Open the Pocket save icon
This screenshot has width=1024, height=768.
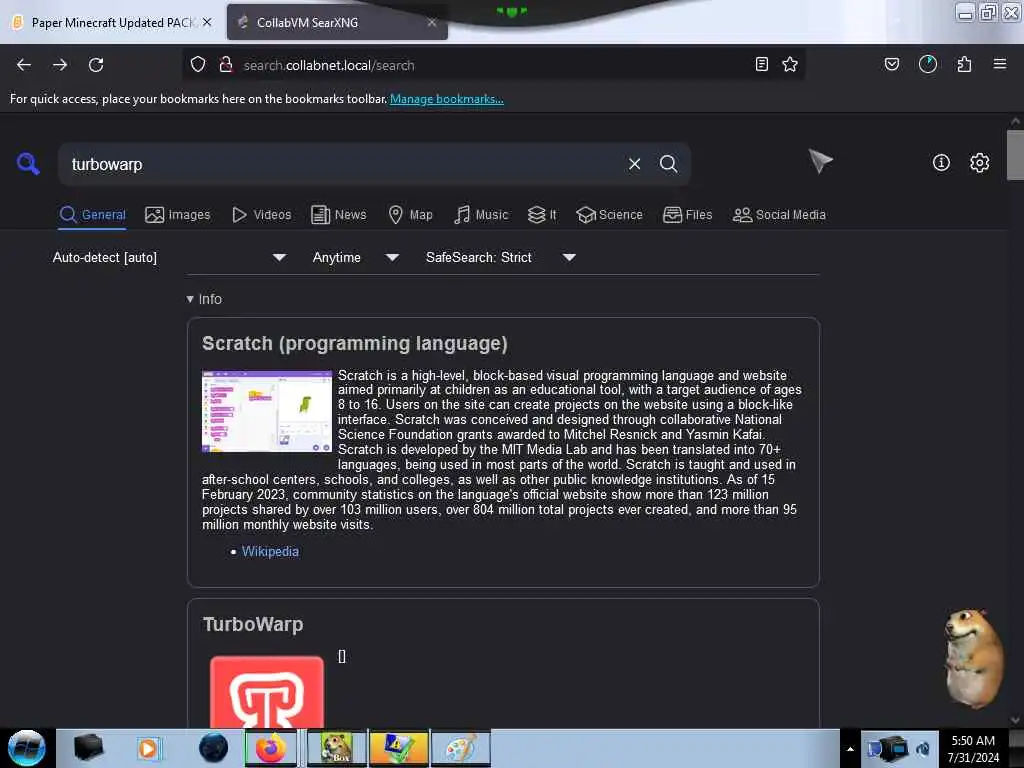(891, 64)
